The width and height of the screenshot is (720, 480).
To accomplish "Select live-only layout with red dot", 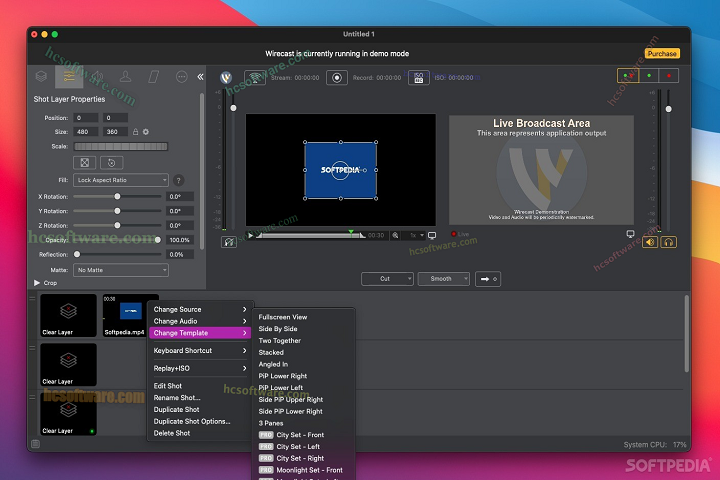I will pyautogui.click(x=669, y=75).
